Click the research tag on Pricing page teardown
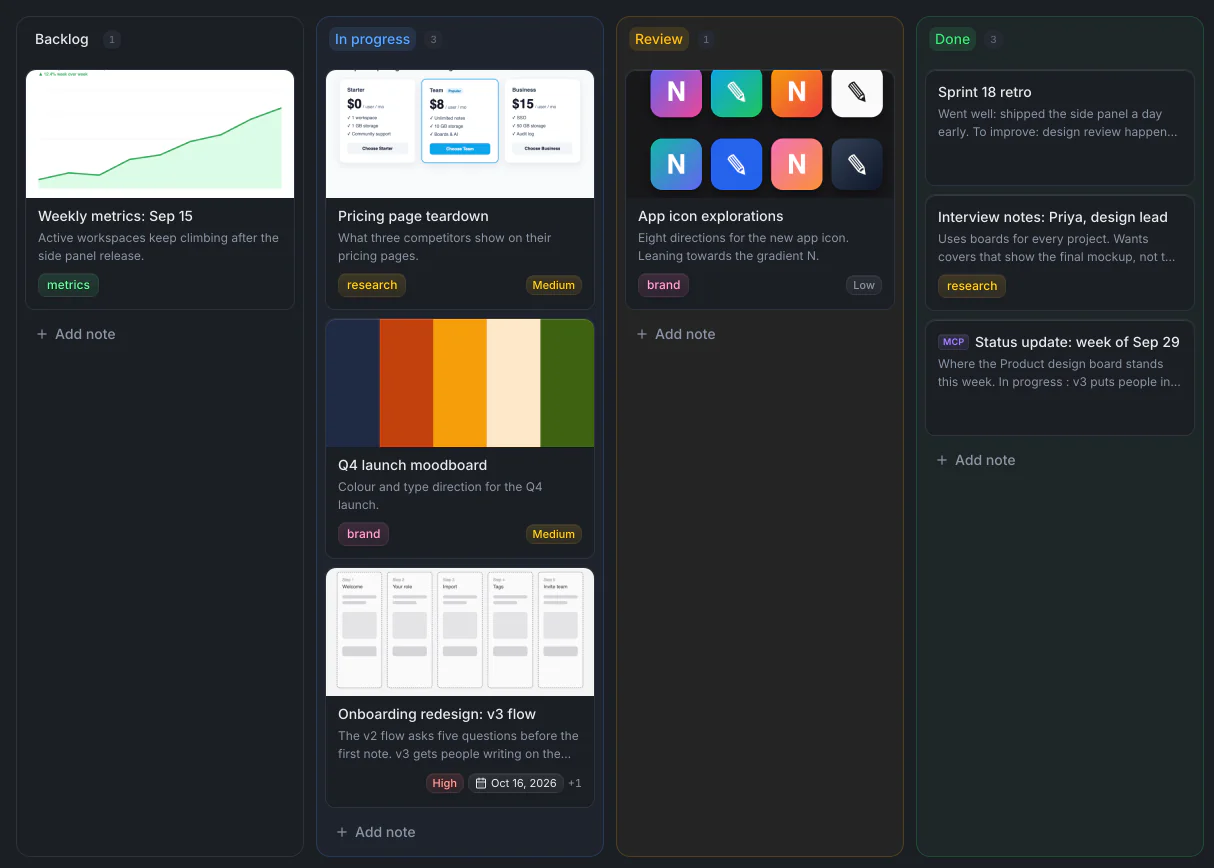This screenshot has width=1214, height=868. point(372,285)
